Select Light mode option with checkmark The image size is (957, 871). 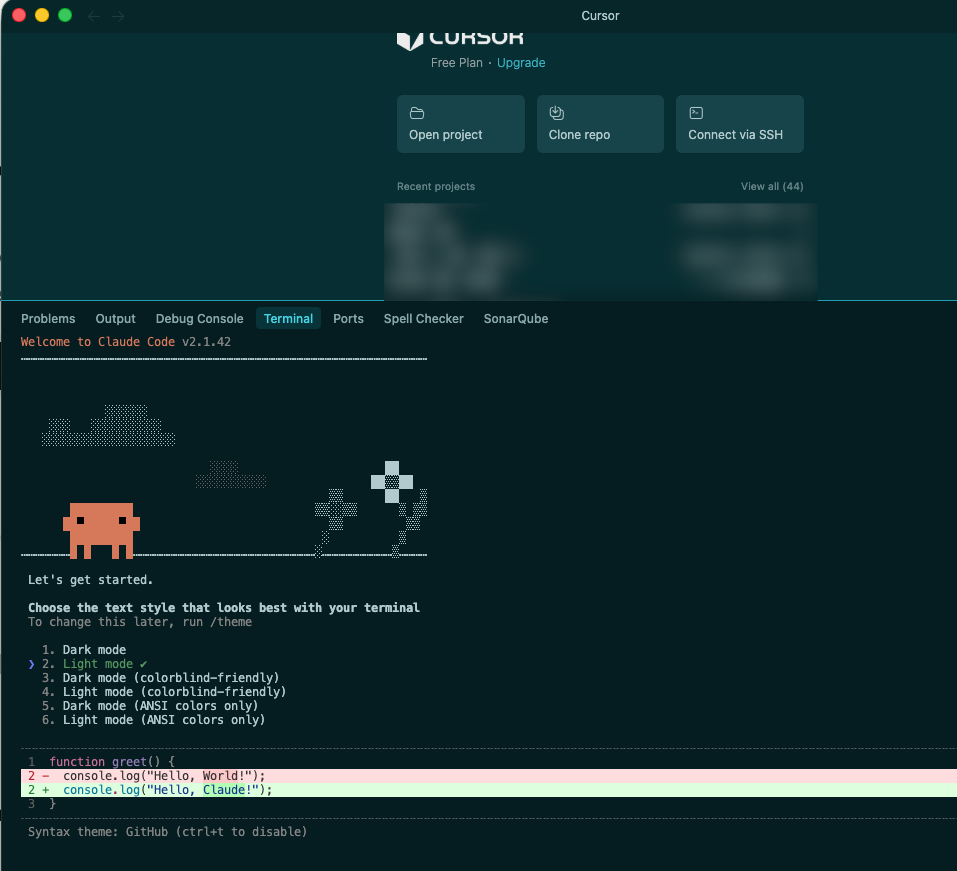98,664
